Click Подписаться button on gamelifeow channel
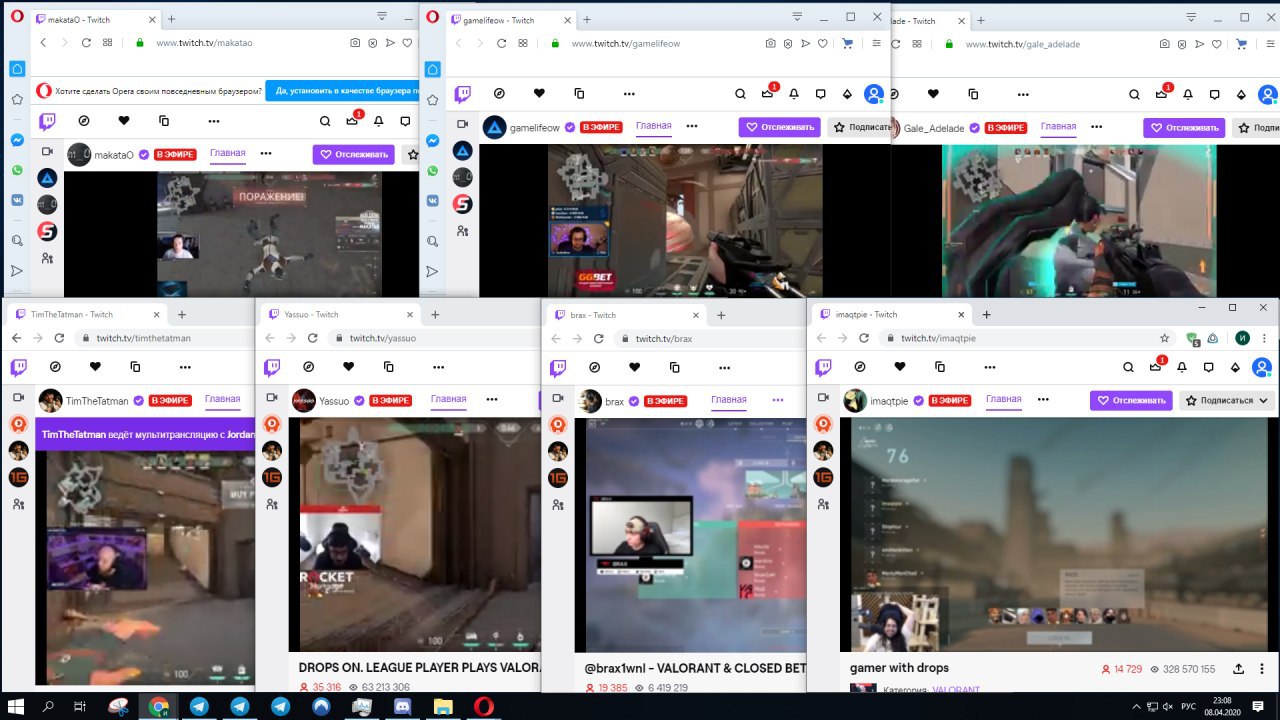 point(859,127)
